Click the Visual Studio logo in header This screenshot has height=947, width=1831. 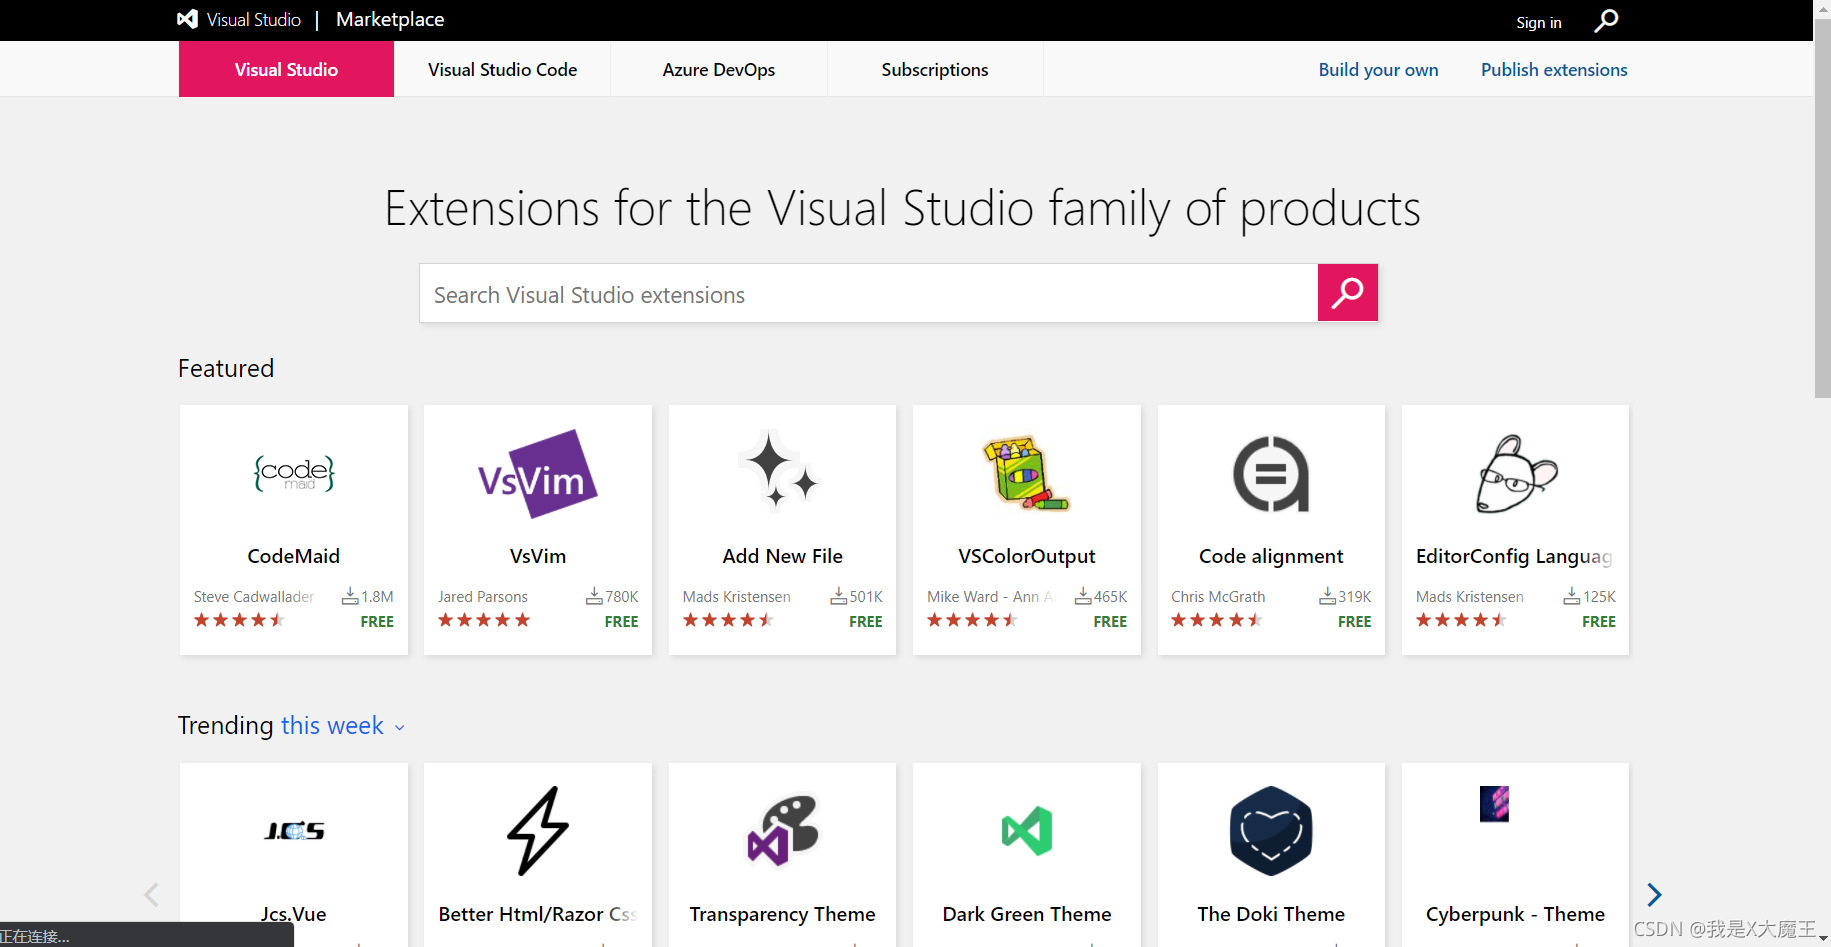coord(239,19)
